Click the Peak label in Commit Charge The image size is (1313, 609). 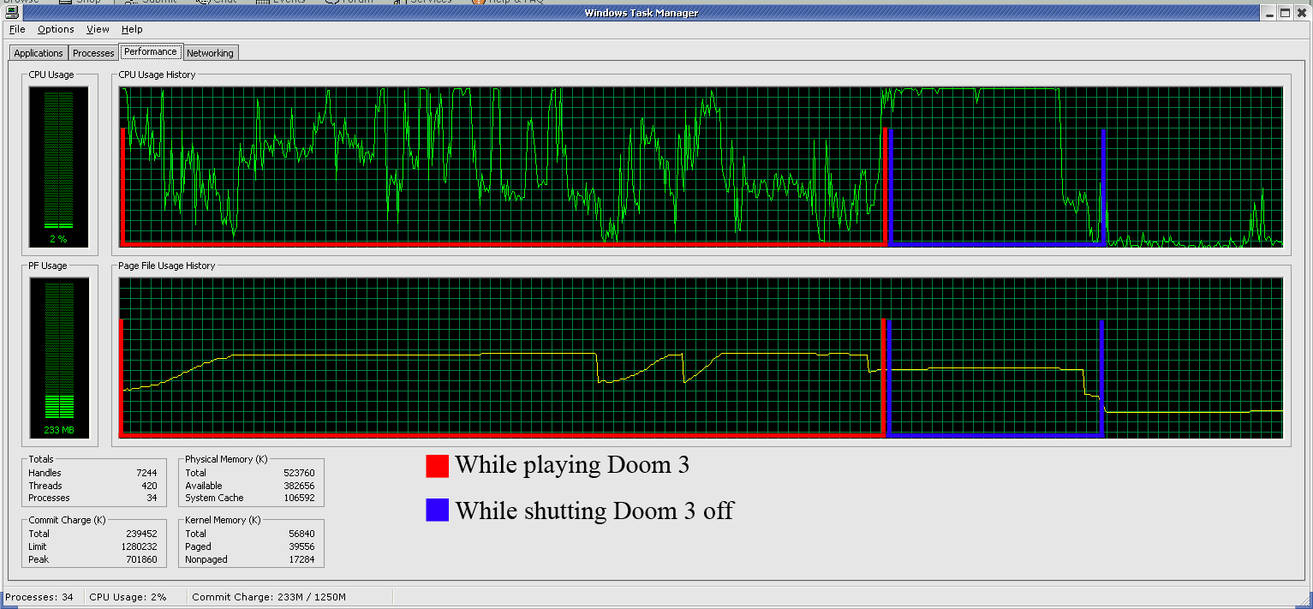[x=38, y=560]
